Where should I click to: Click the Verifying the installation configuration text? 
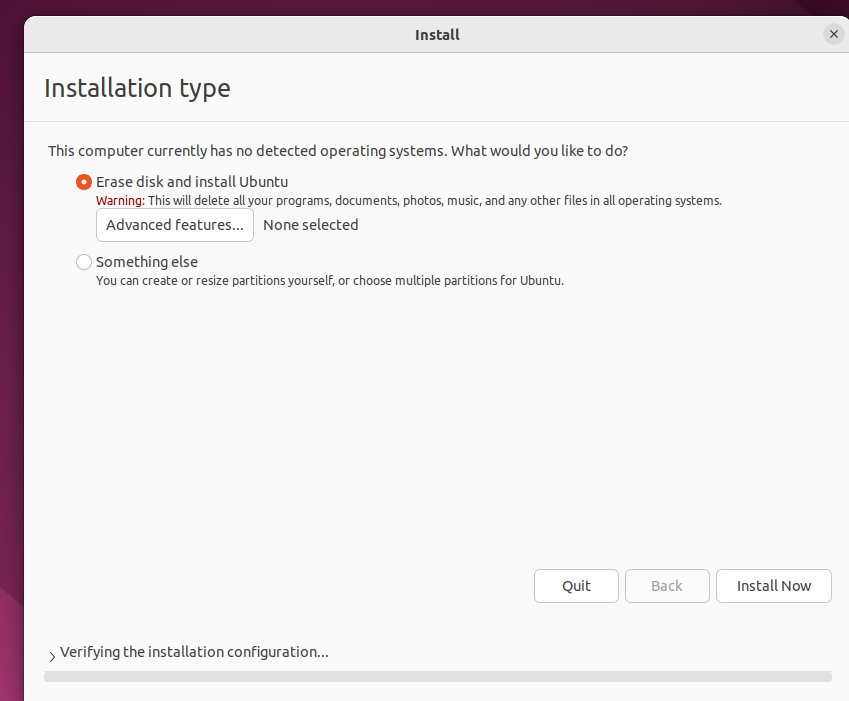coord(194,652)
